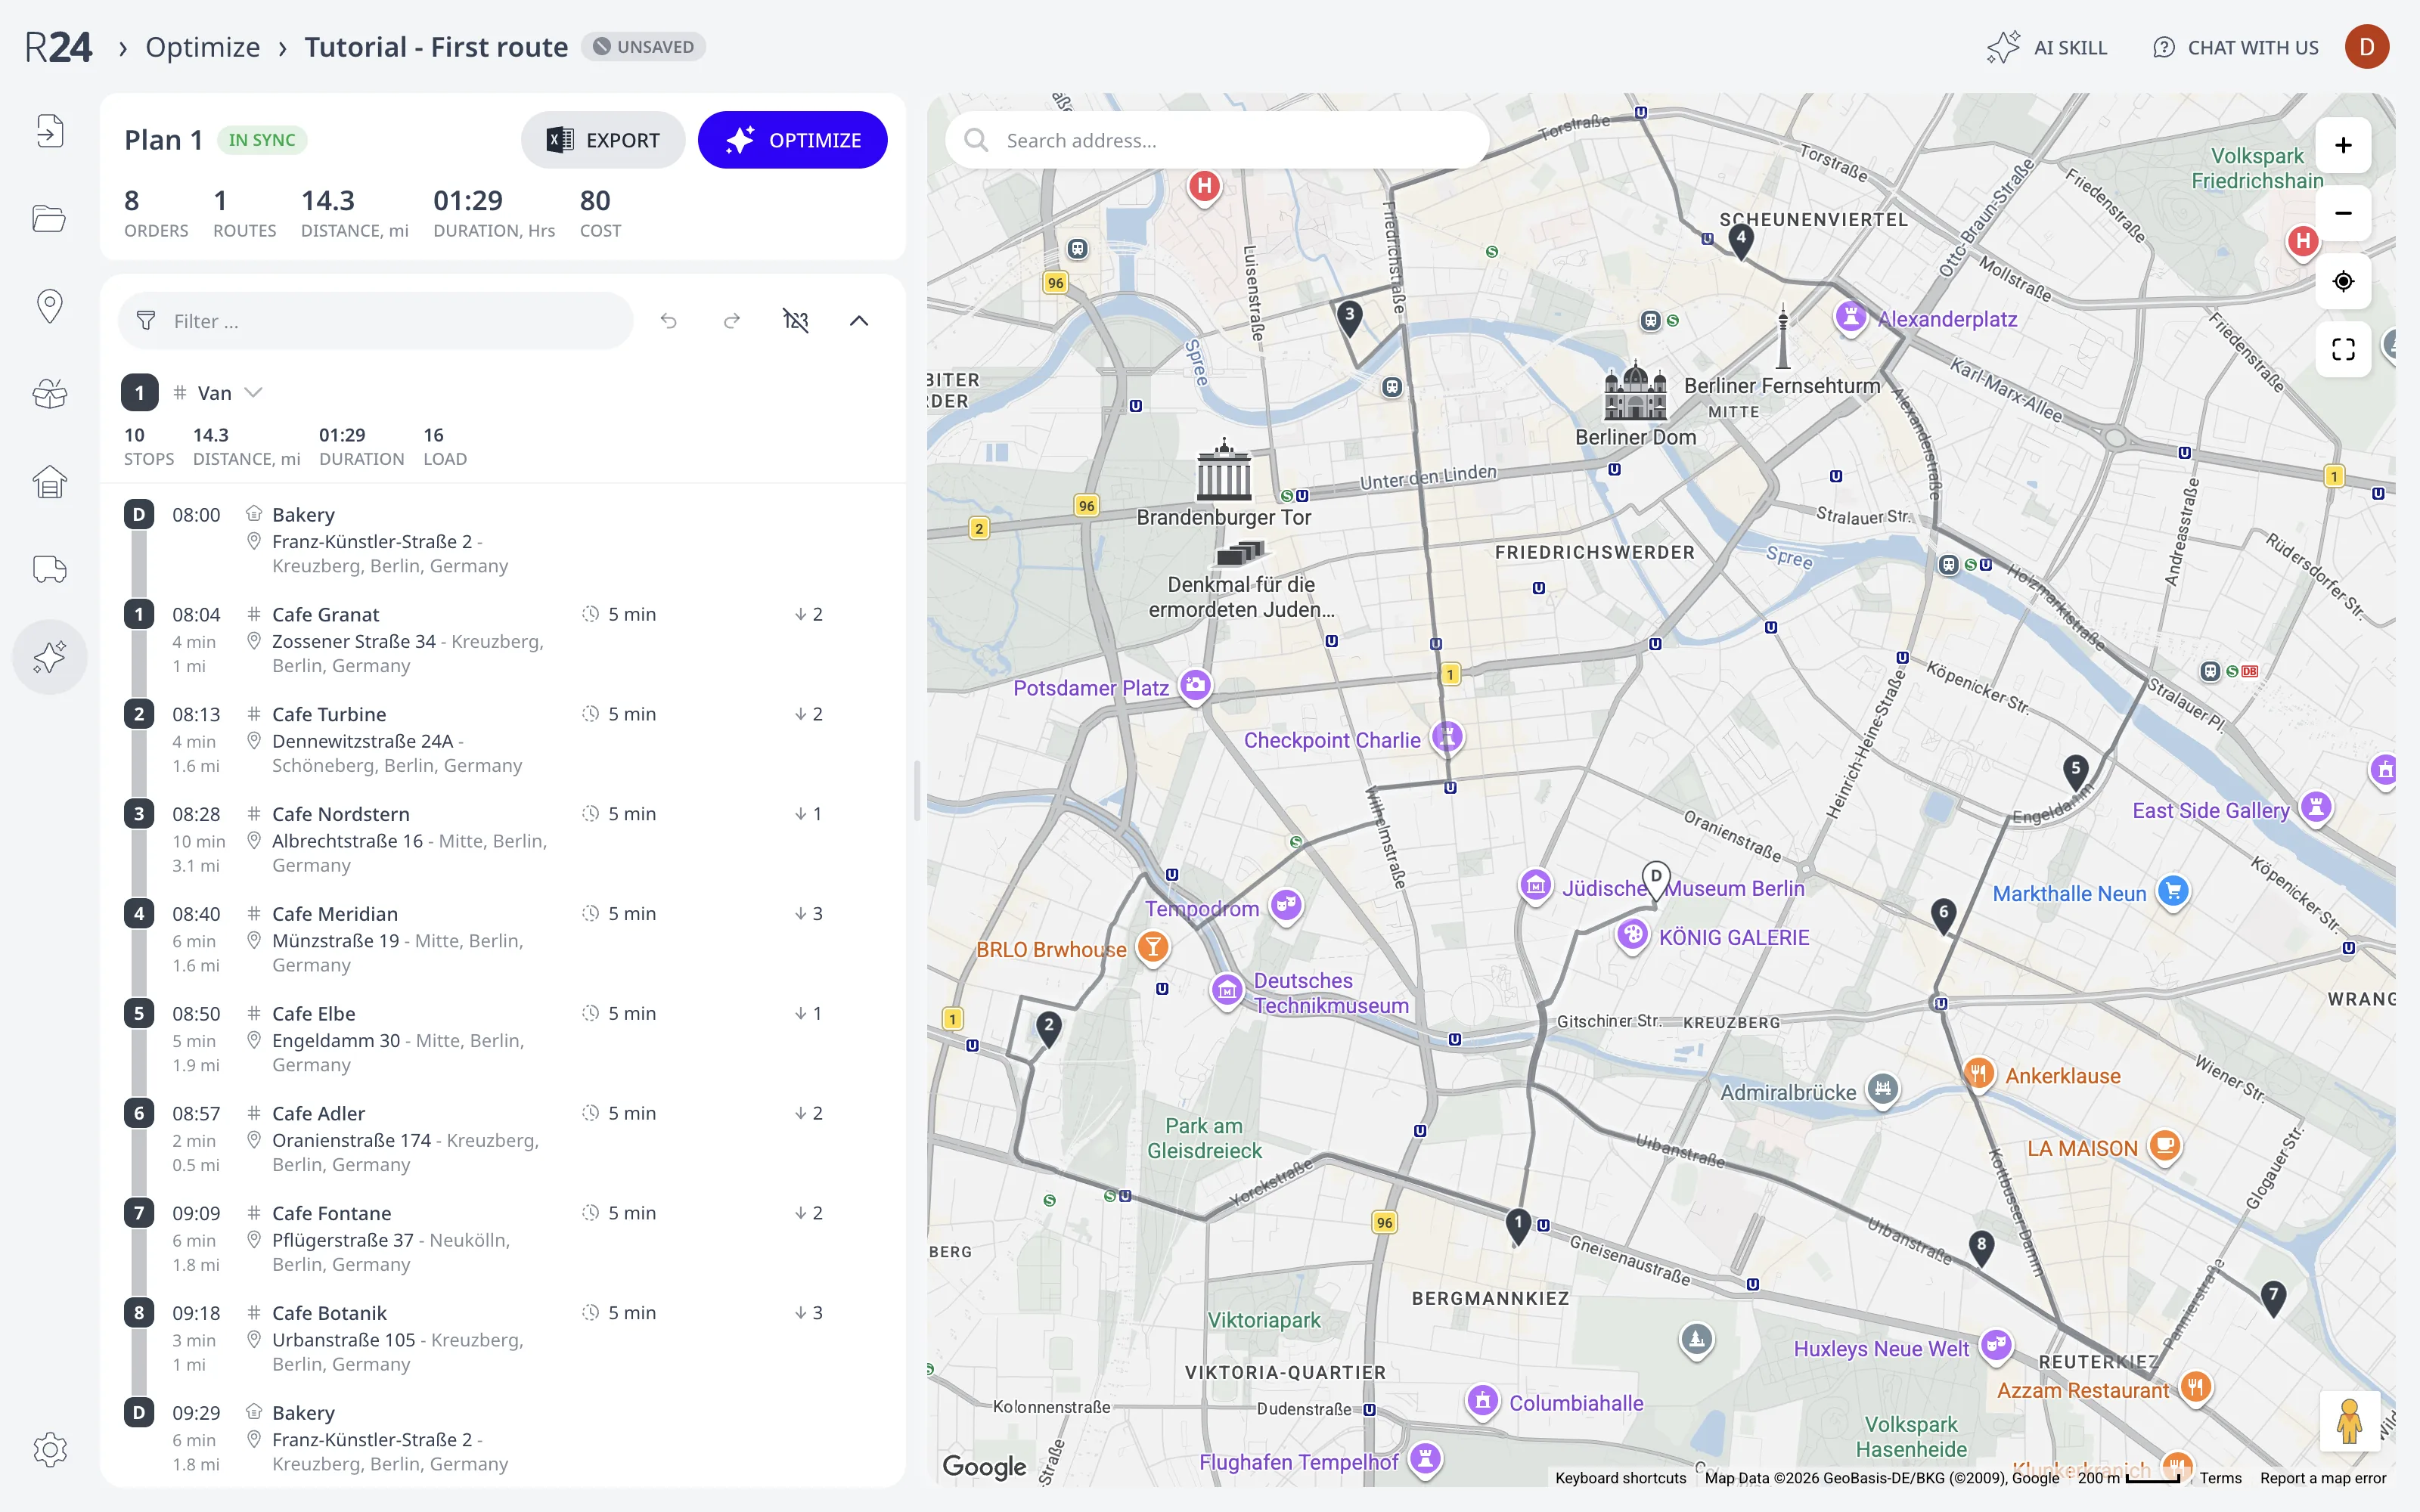Click map marker 3 near Luisenstraße
Screen dimensions: 2420x1512
[x=1350, y=318]
